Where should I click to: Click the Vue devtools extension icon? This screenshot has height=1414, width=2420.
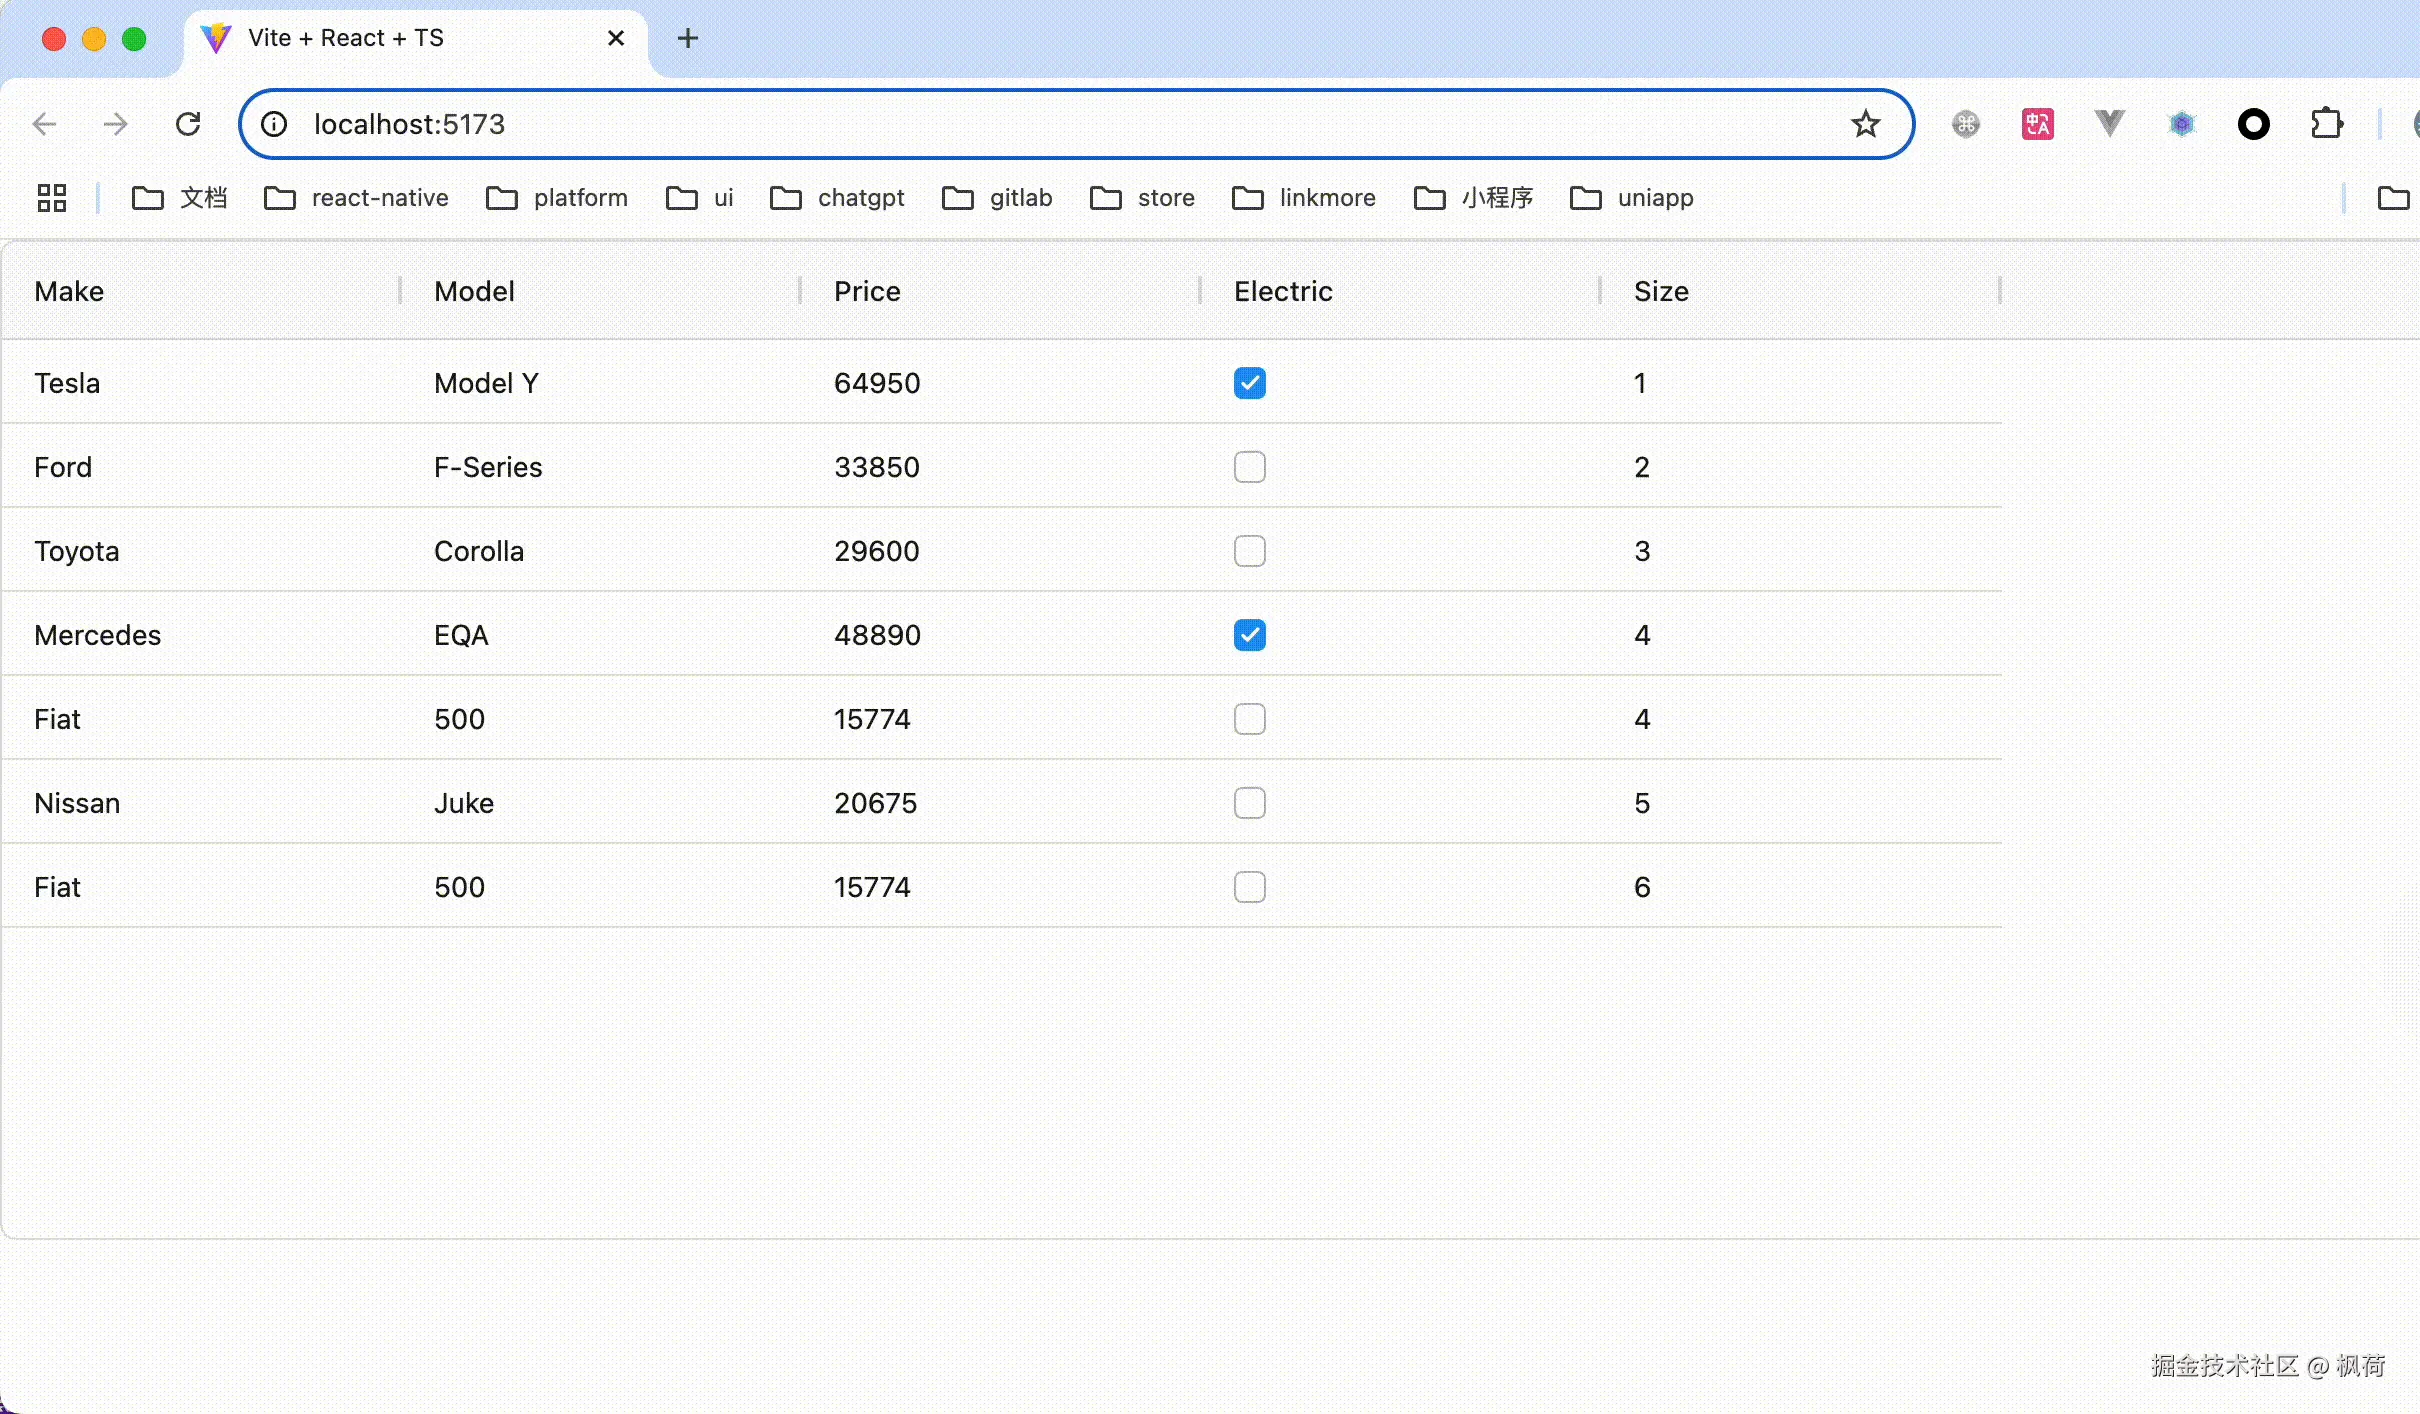[x=2109, y=124]
